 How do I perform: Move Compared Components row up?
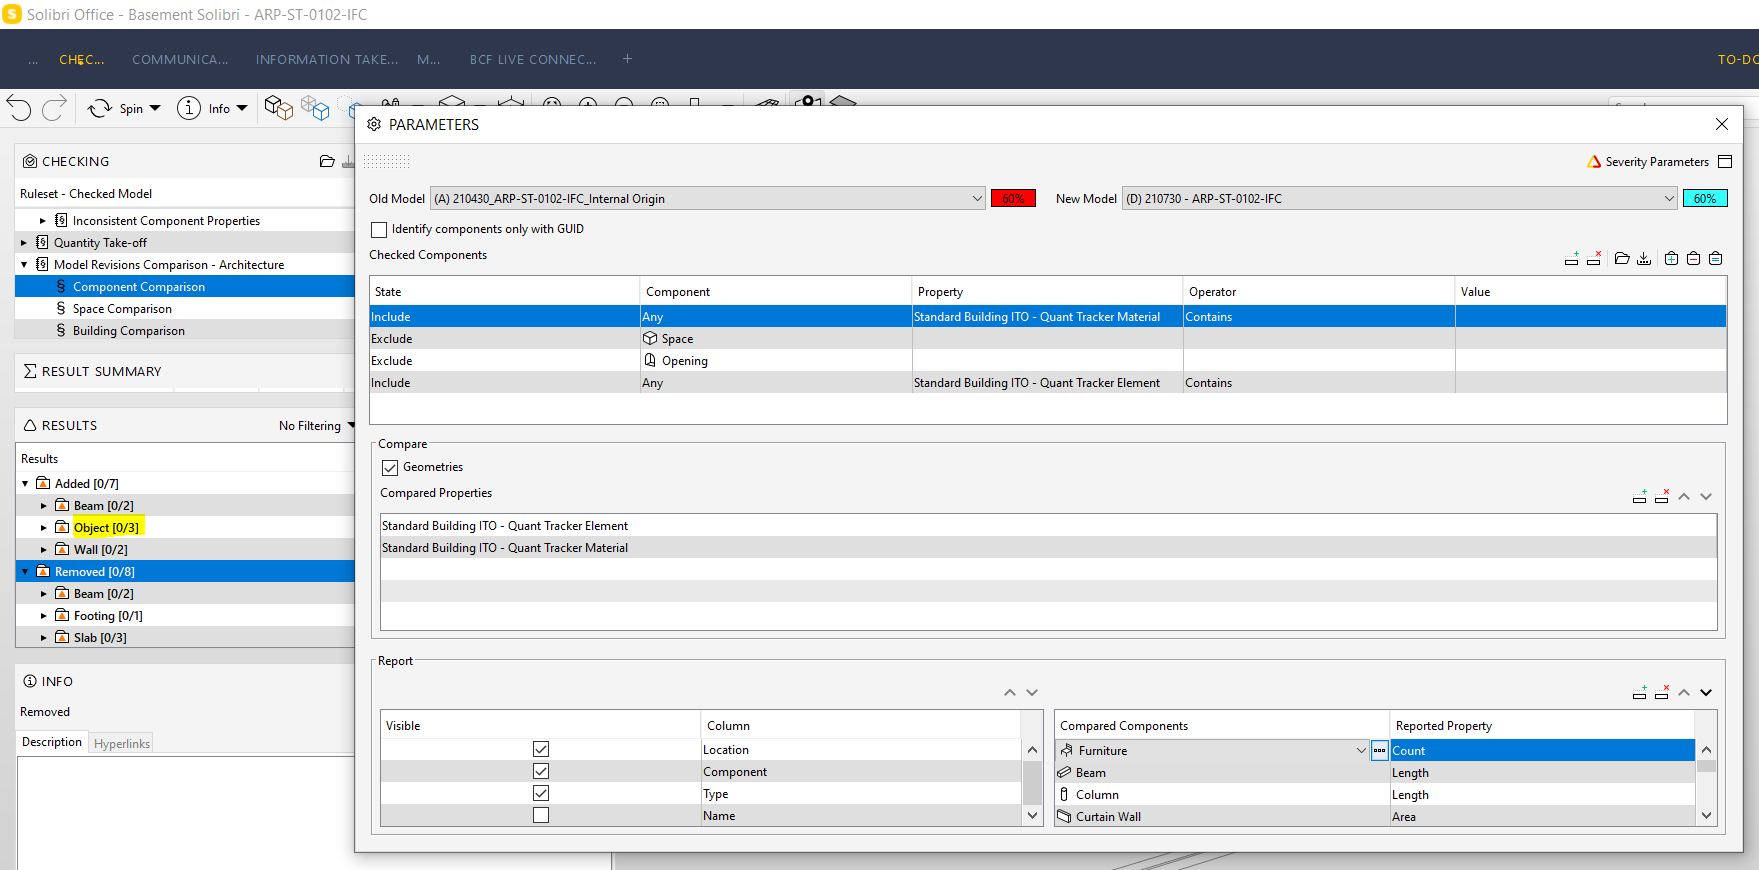pos(1684,692)
